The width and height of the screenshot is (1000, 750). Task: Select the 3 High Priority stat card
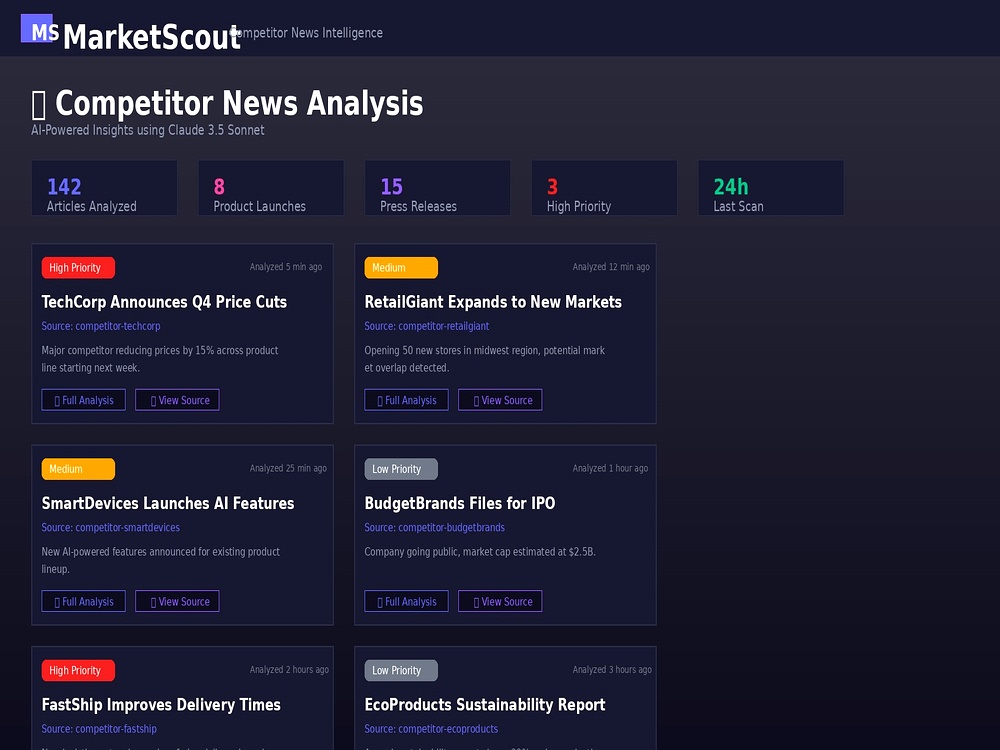[605, 188]
